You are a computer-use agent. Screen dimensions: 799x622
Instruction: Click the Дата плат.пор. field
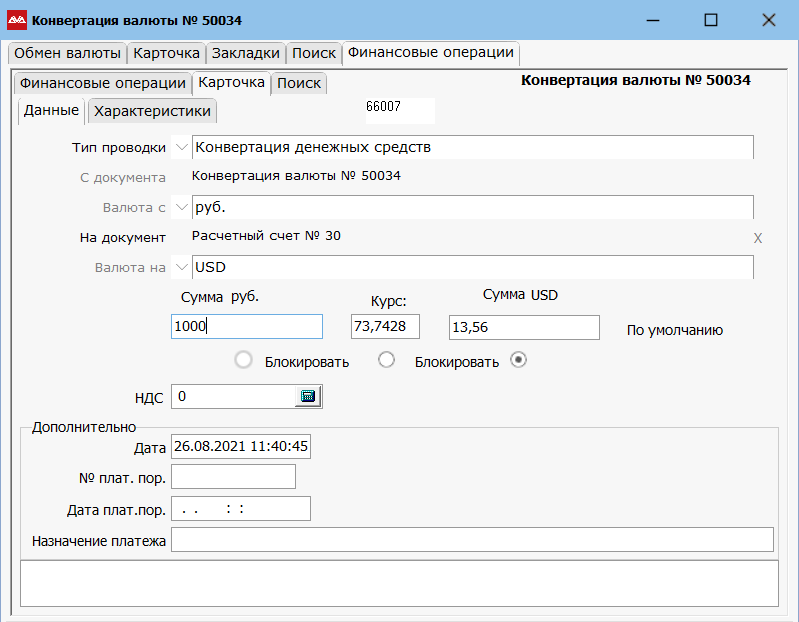pos(241,508)
